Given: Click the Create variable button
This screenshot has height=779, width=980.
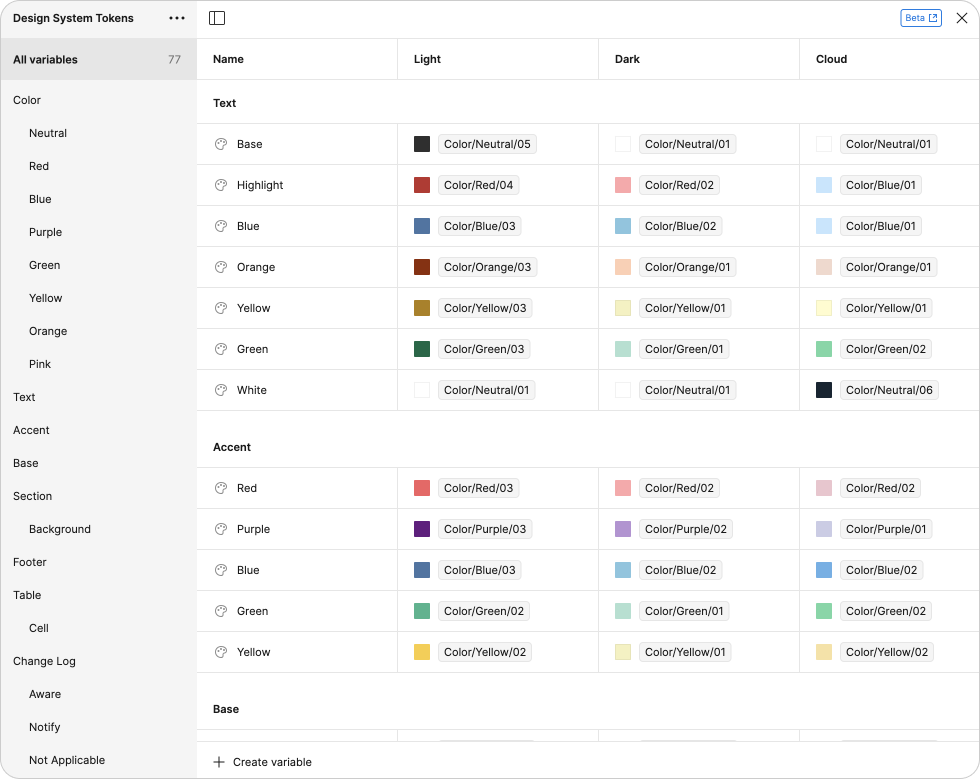Looking at the screenshot, I should pos(271,762).
